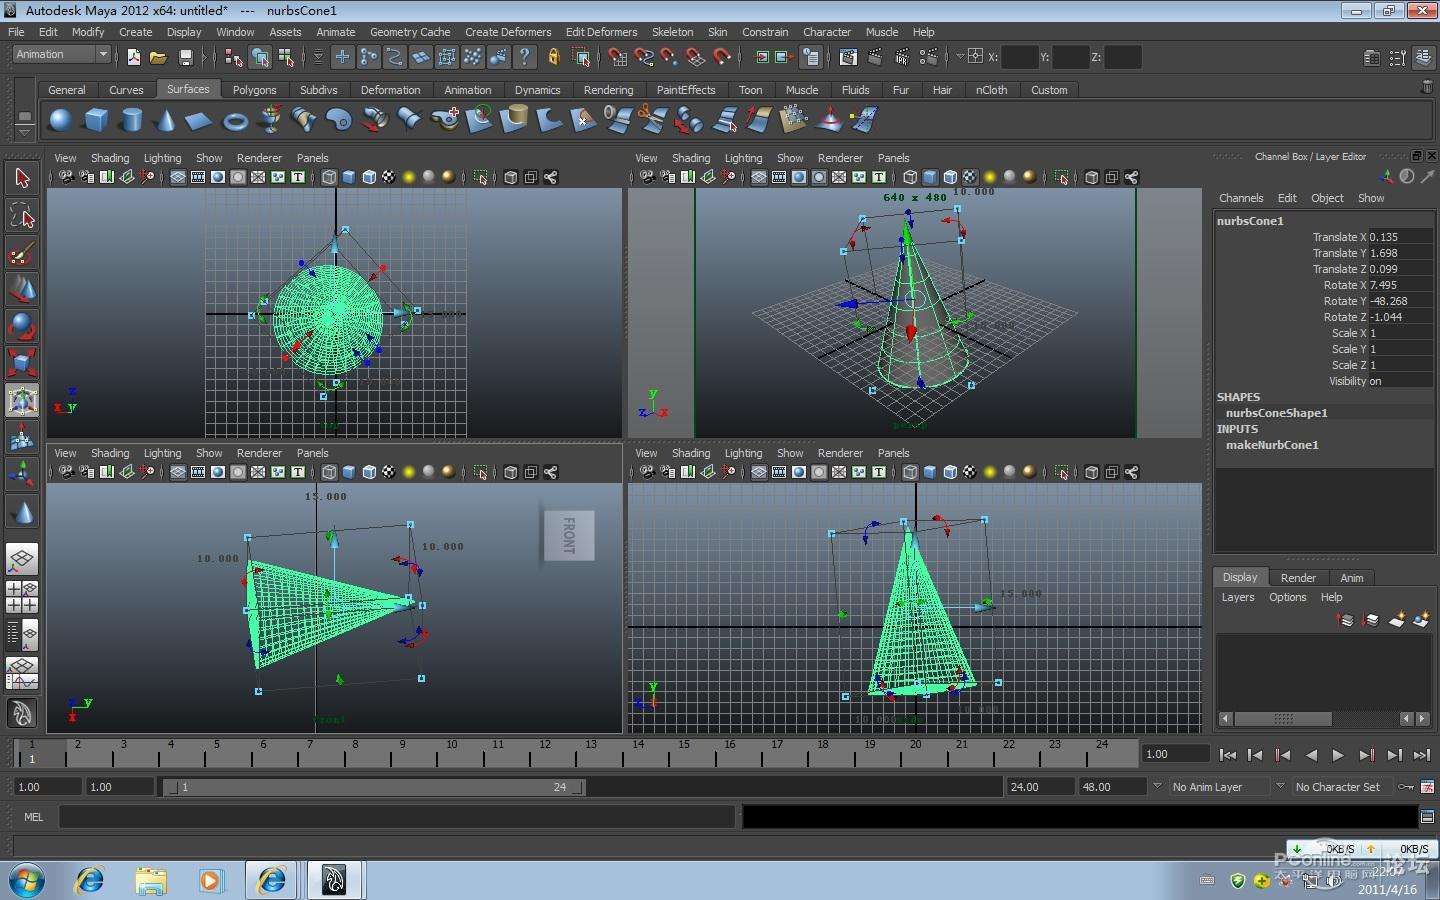Image resolution: width=1440 pixels, height=900 pixels.
Task: Choose the Lasso select tool
Action: pyautogui.click(x=22, y=216)
